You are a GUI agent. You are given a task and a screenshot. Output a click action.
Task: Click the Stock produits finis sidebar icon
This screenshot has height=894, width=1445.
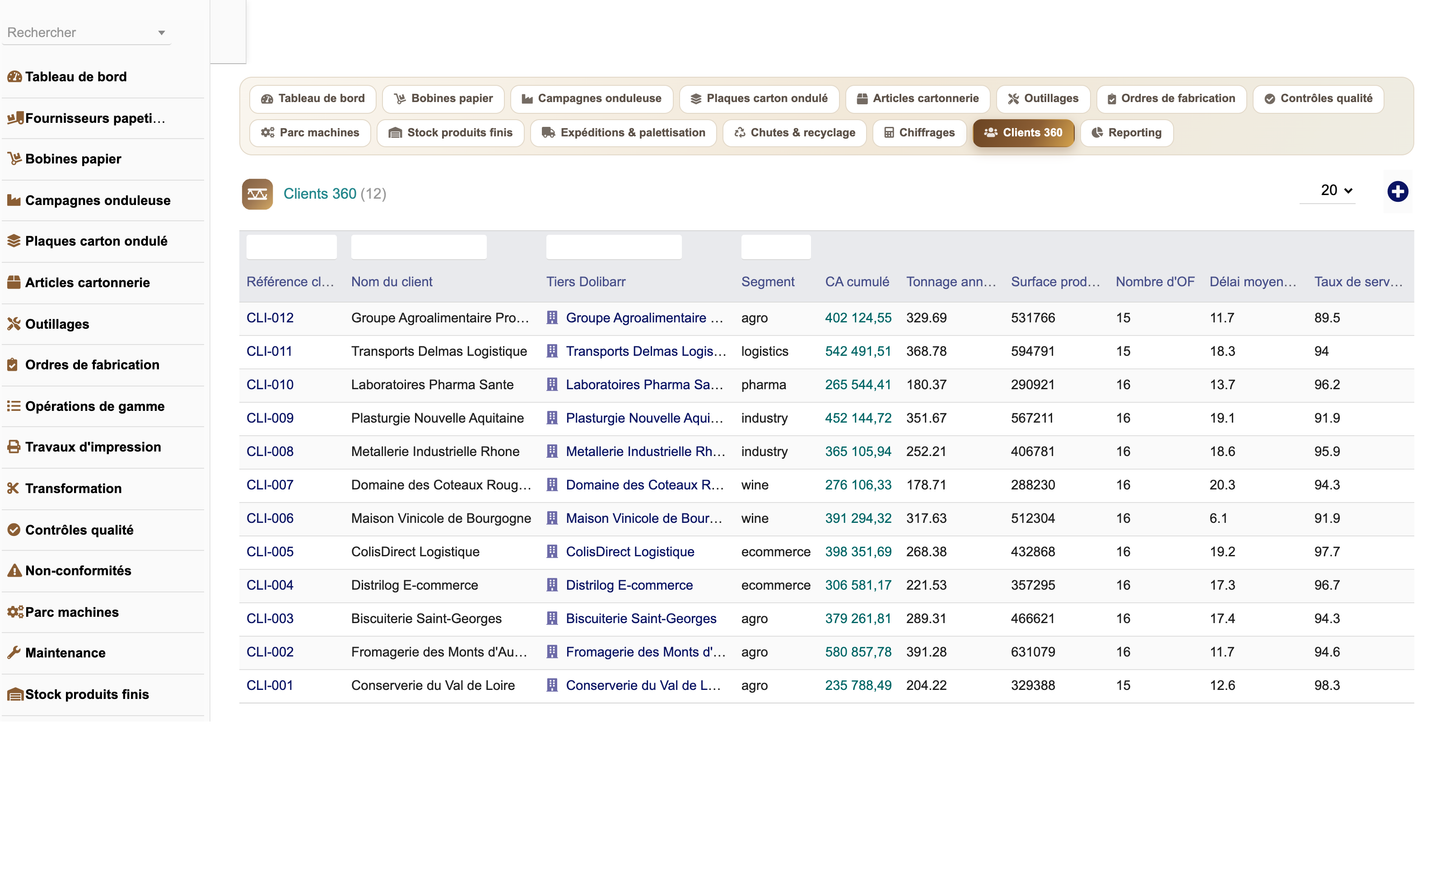point(15,694)
